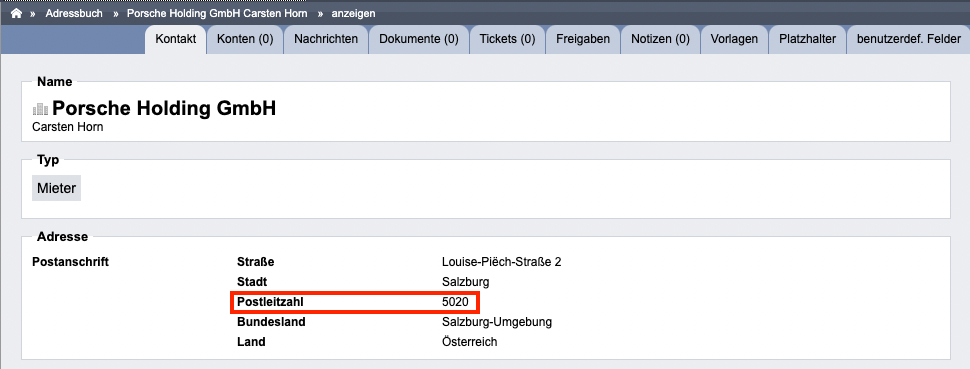
Task: Click the Stadt field label
Action: (252, 282)
